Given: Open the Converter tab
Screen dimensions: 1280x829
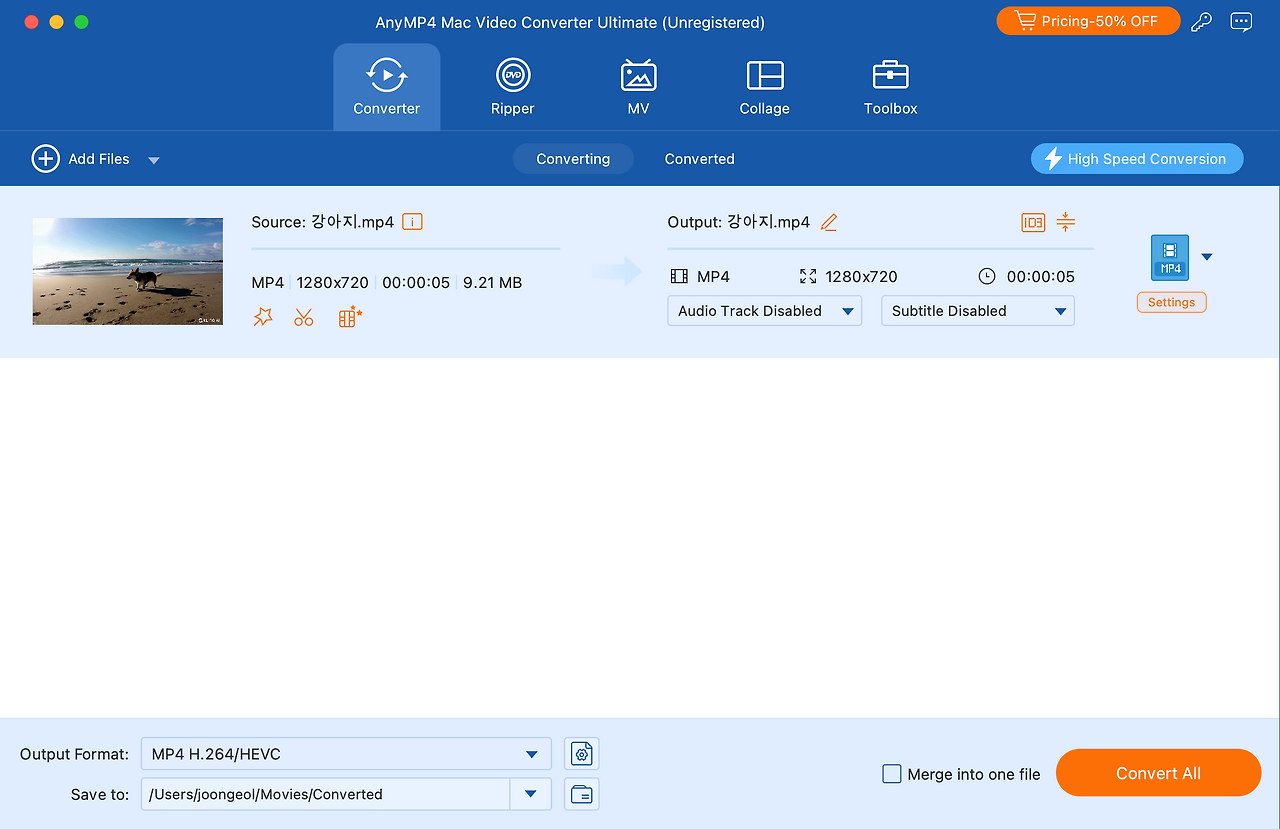Looking at the screenshot, I should point(386,87).
